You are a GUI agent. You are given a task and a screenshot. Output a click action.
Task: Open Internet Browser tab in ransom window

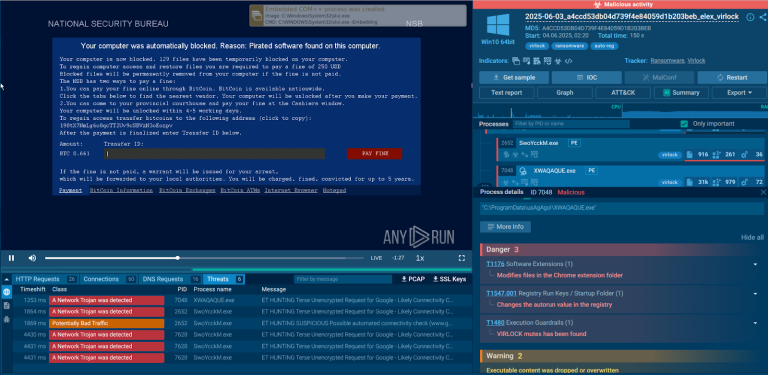click(291, 190)
